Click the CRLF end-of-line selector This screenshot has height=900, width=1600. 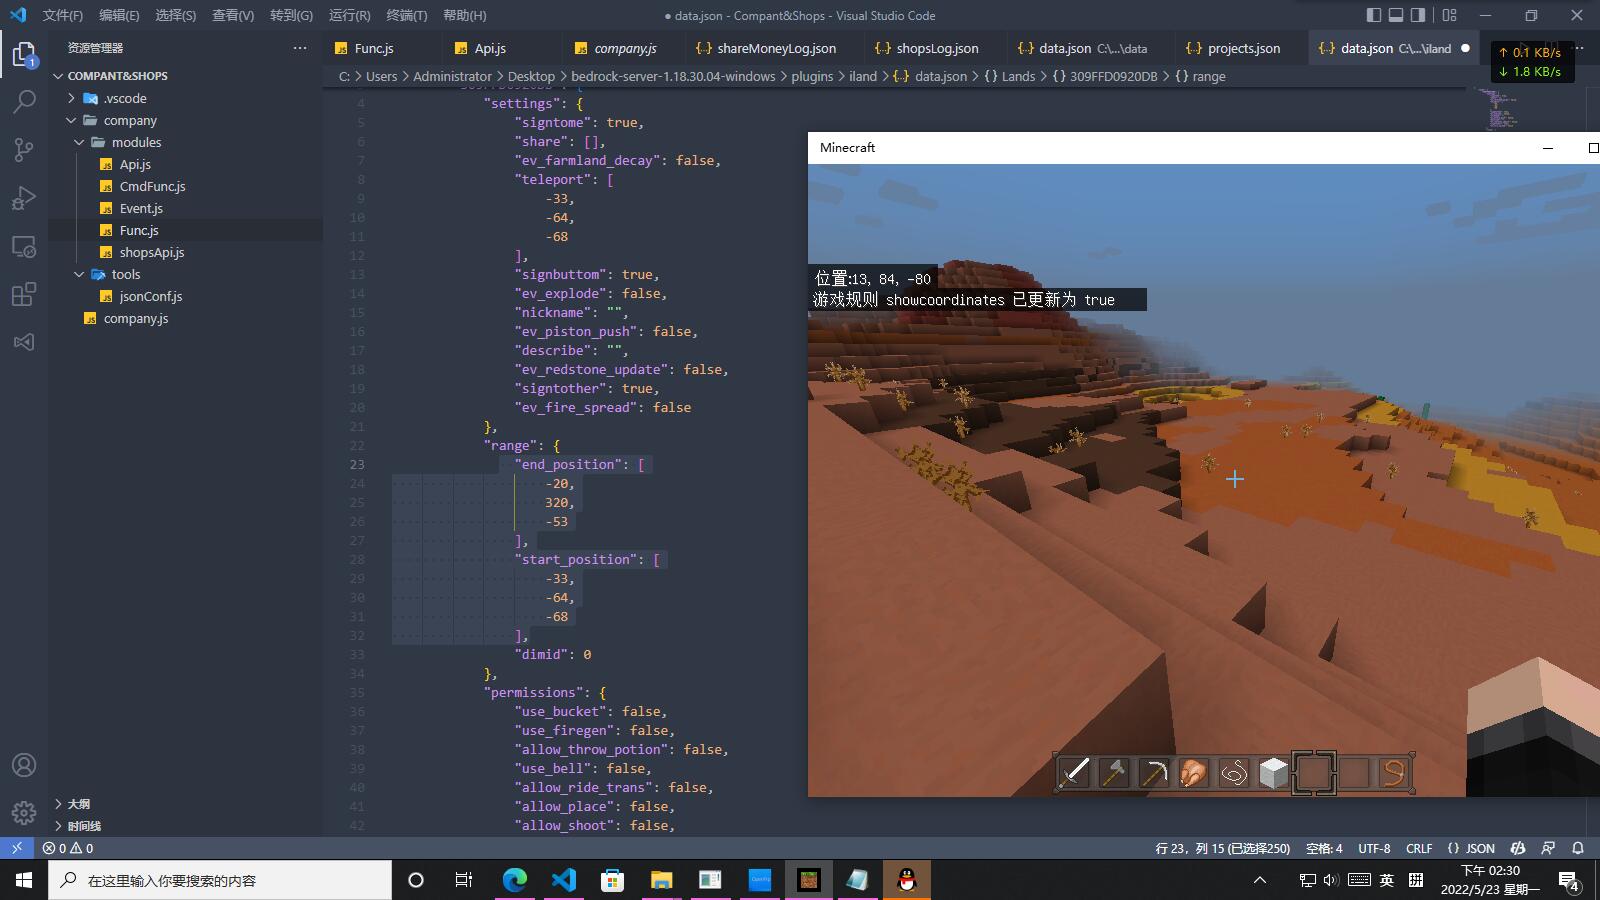point(1419,848)
